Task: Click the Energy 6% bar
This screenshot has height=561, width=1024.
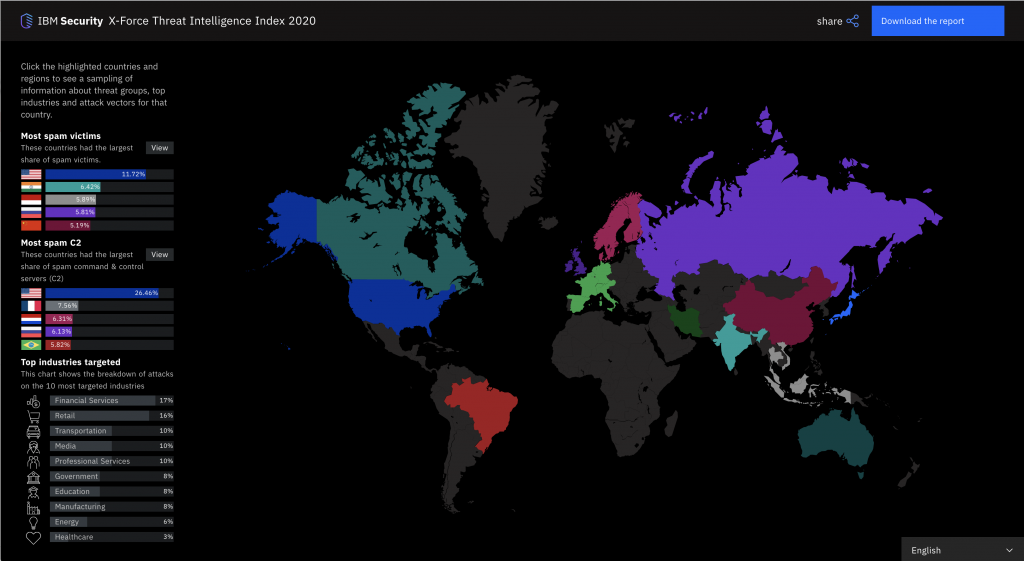Action: (x=111, y=522)
